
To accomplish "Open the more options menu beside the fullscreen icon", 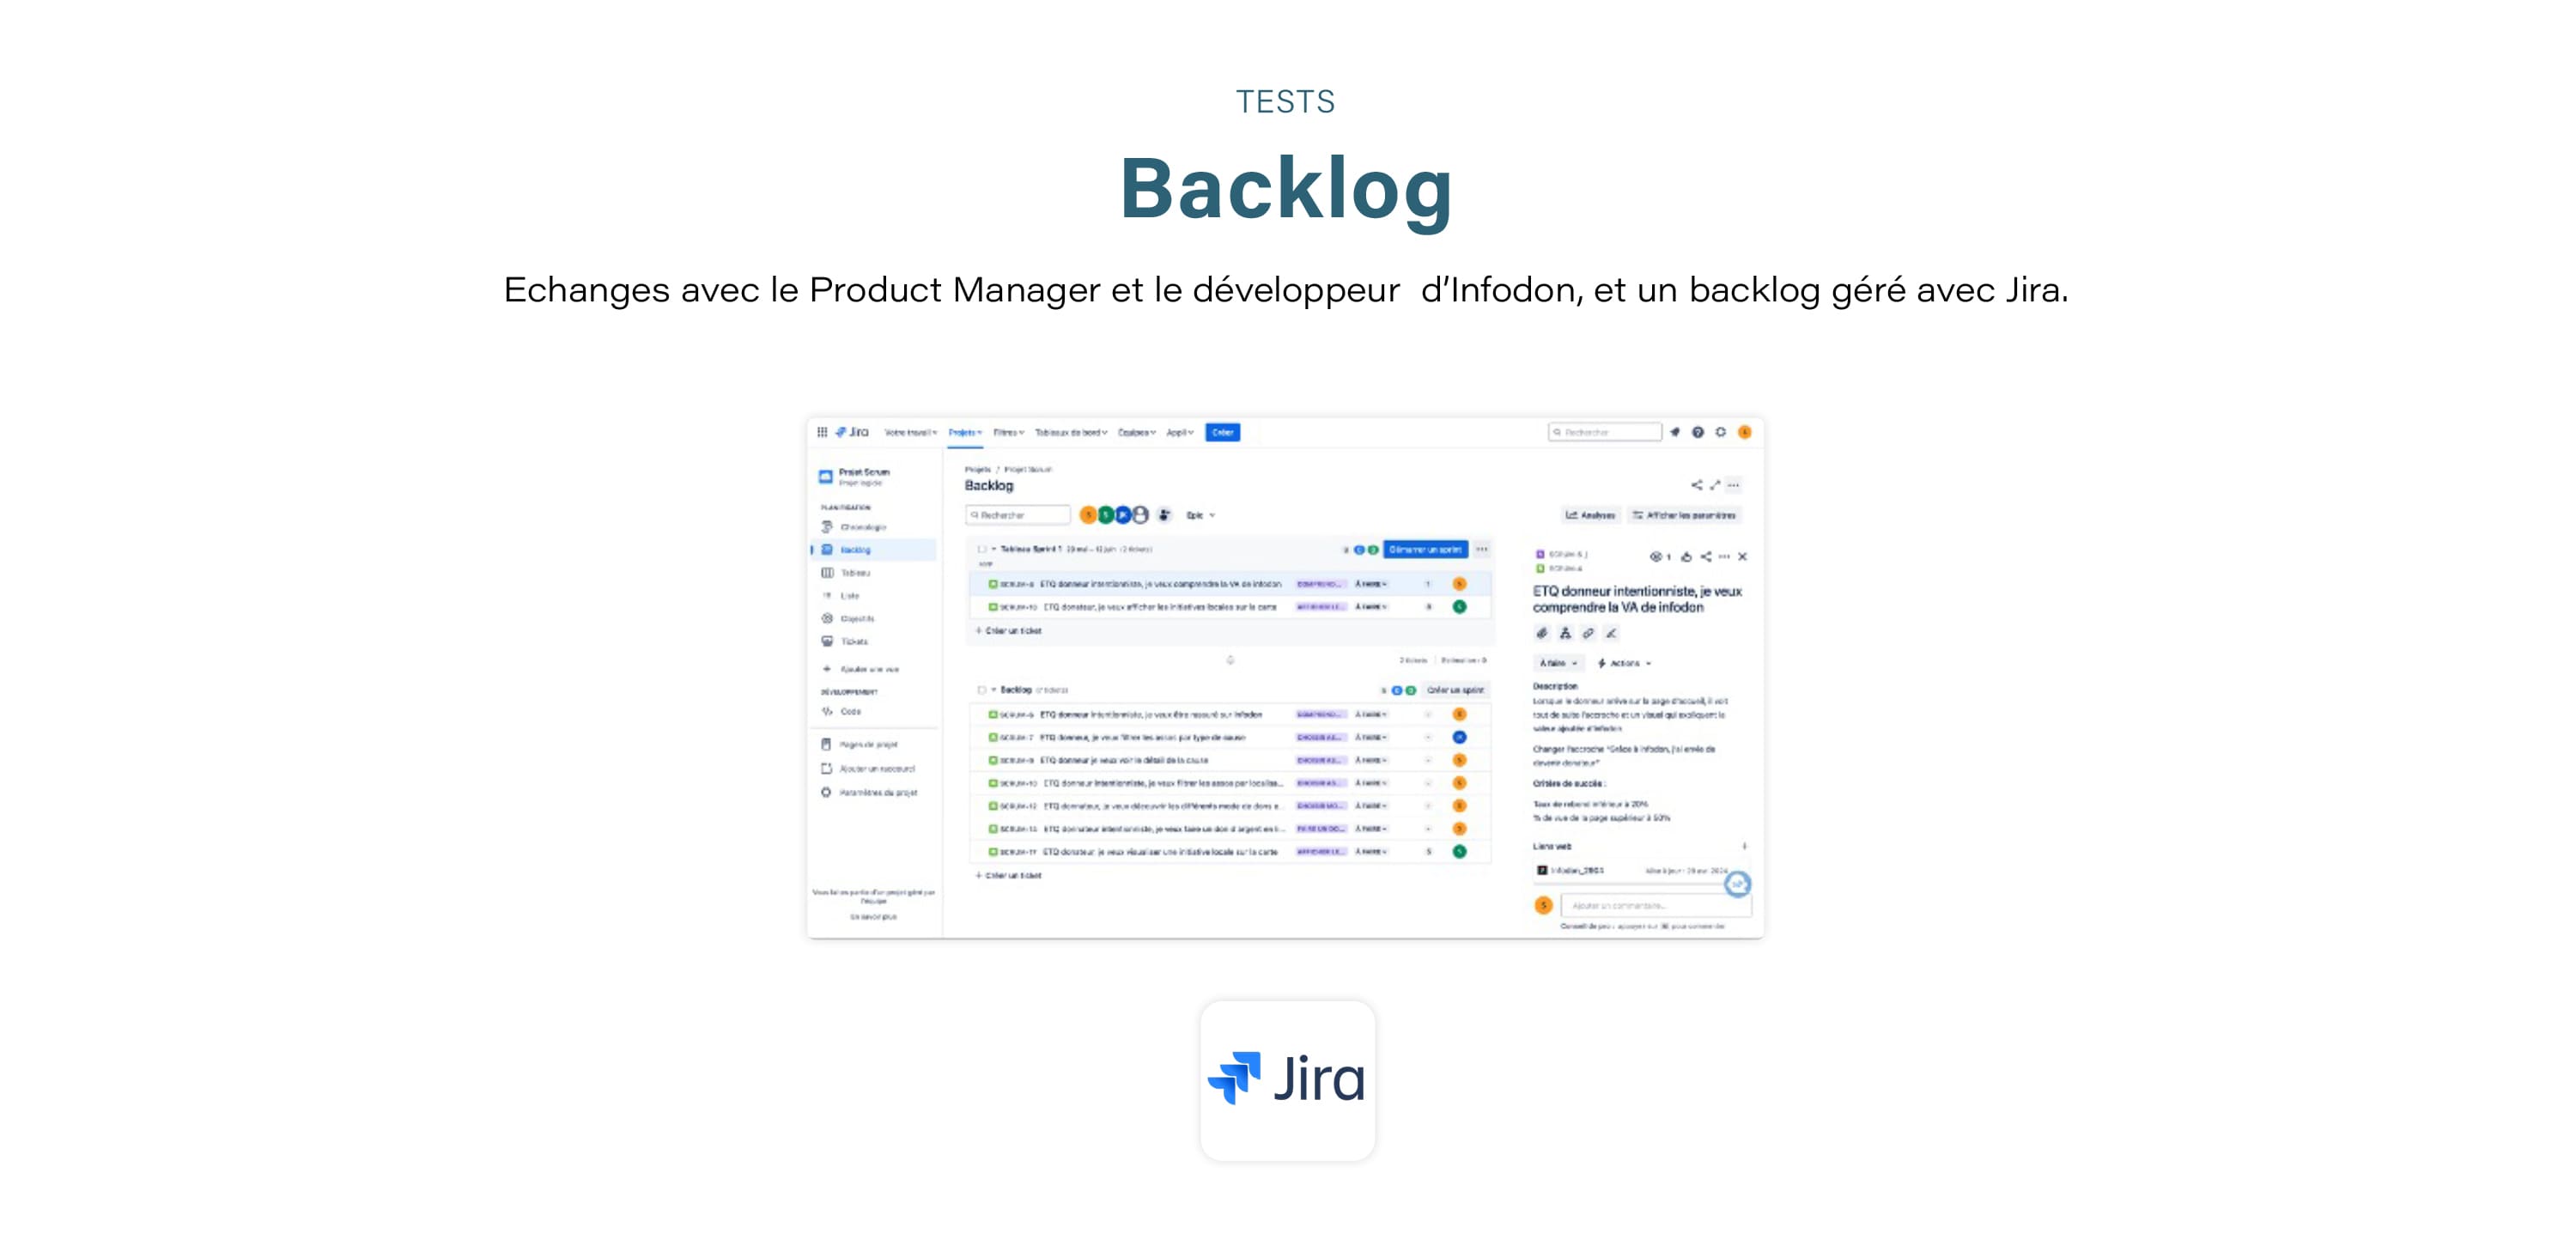I will coord(1734,485).
